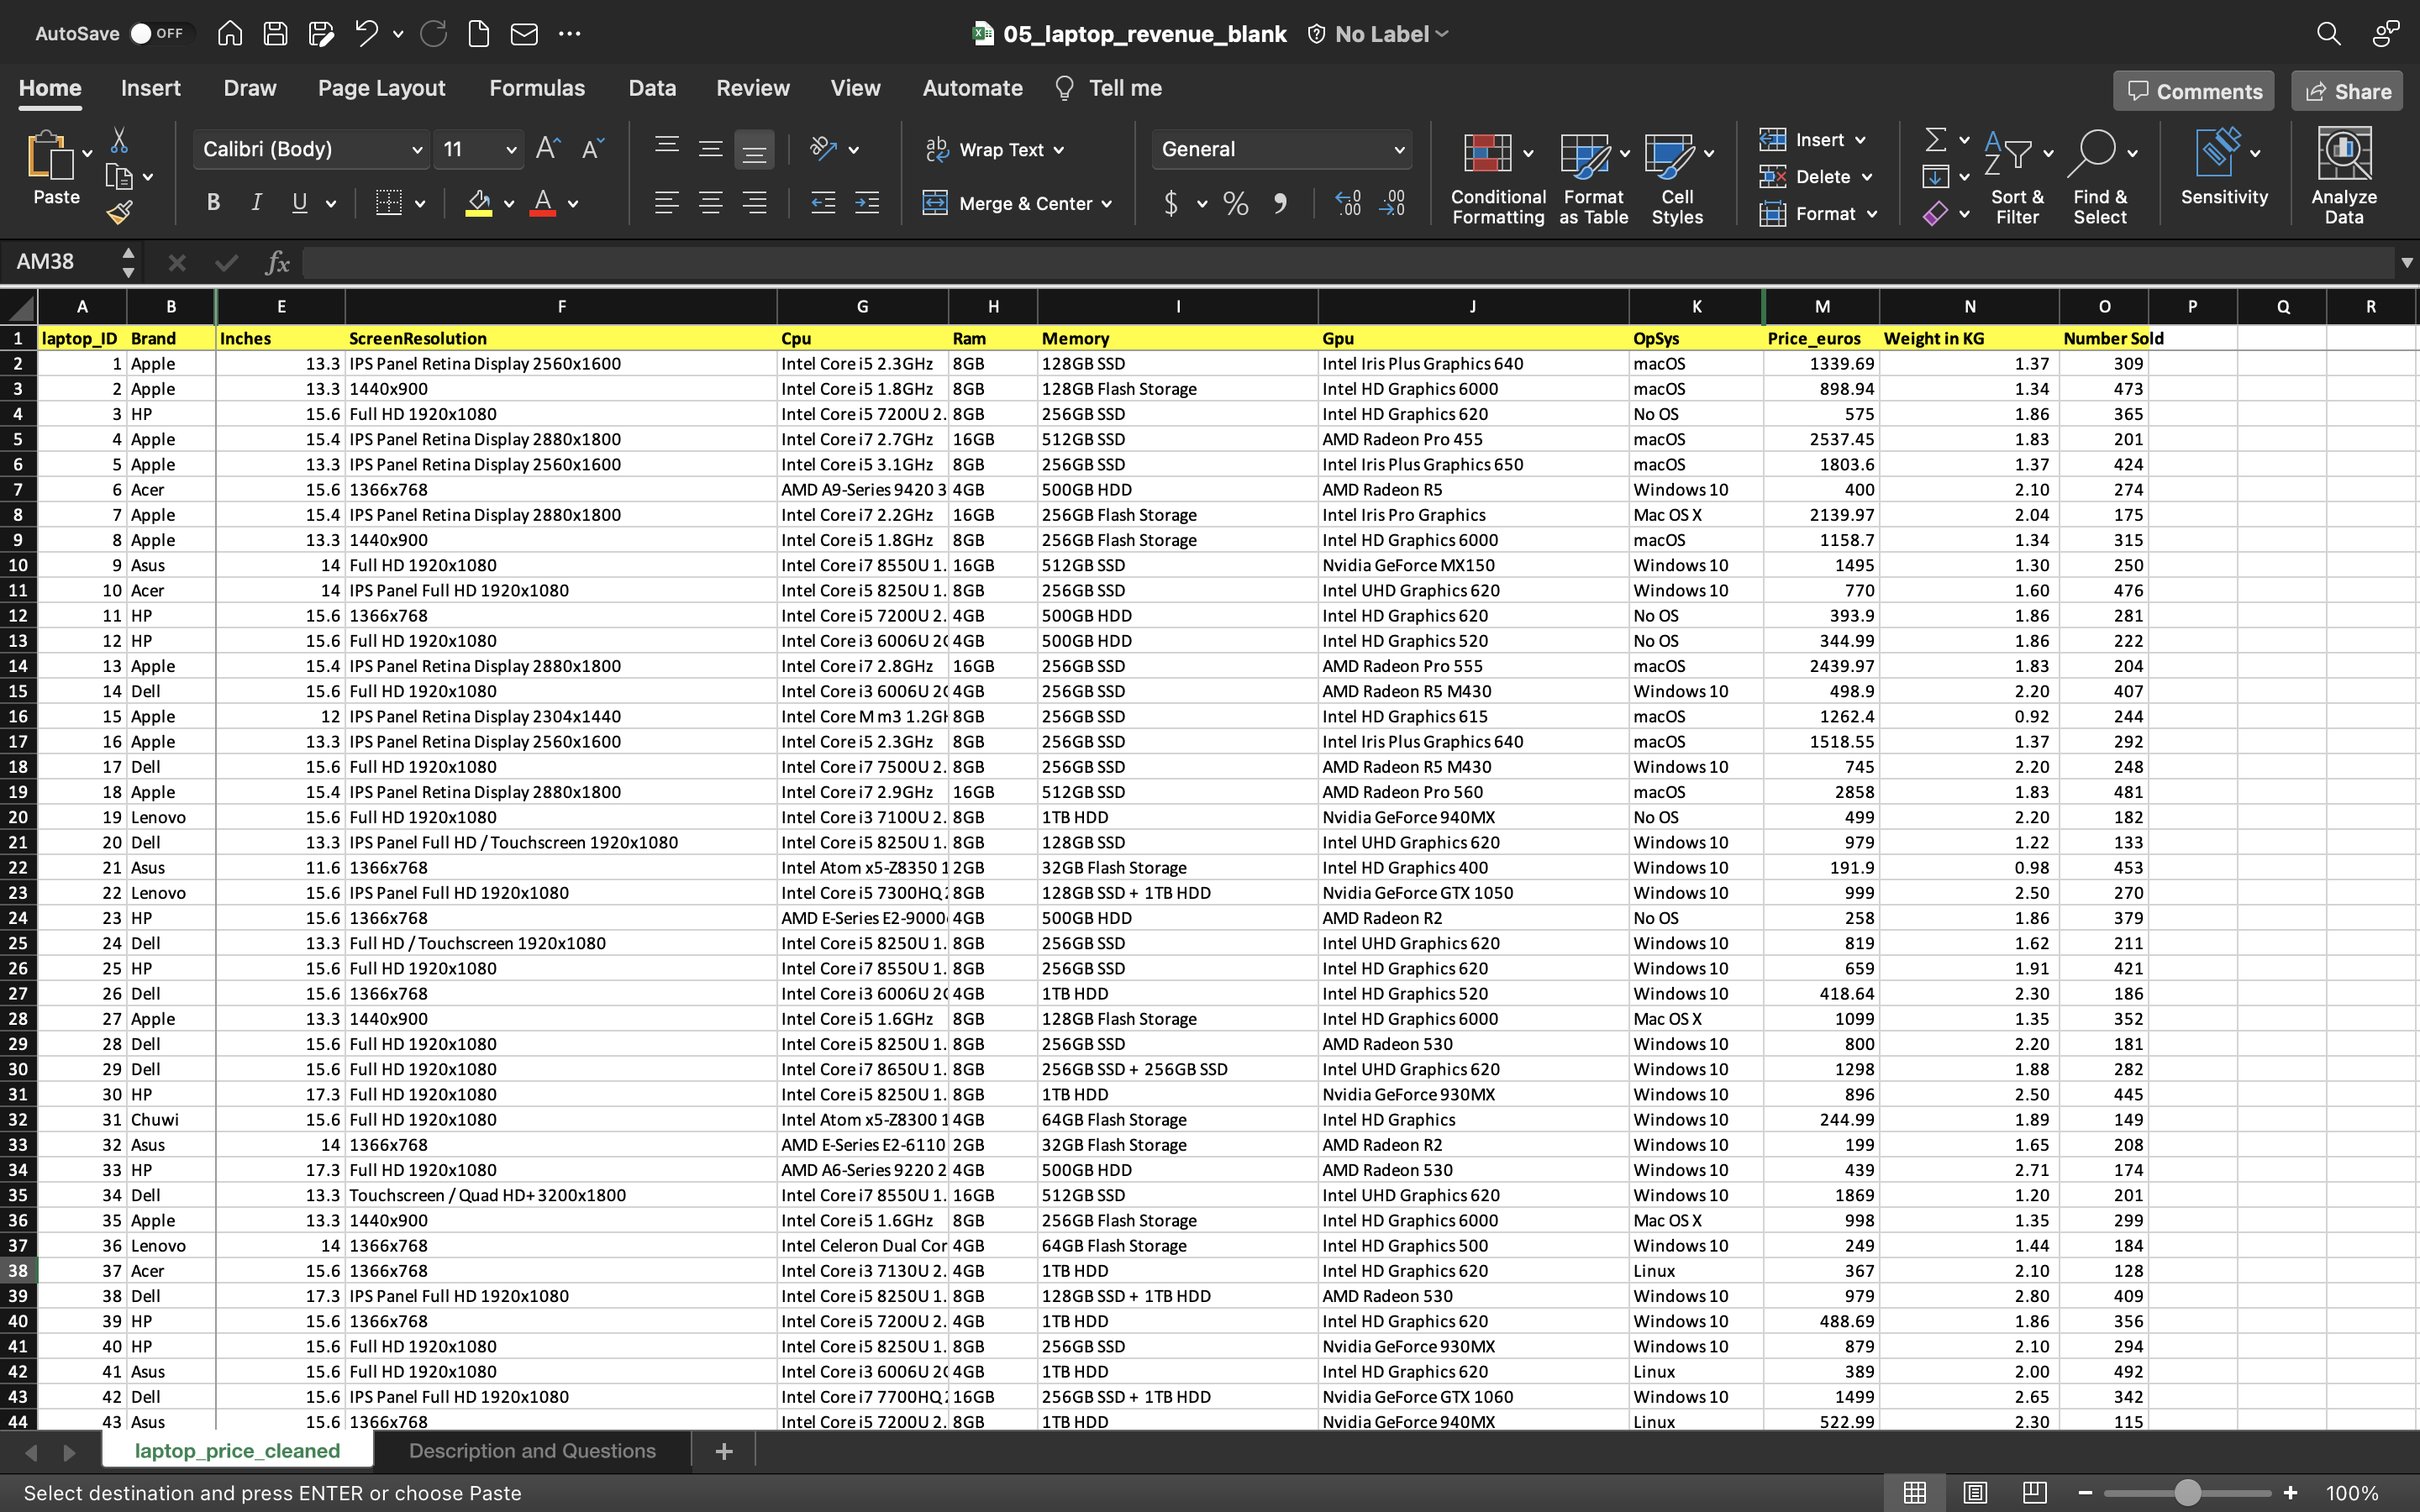Click the Format Painter brush icon
This screenshot has width=2420, height=1512.
120,212
